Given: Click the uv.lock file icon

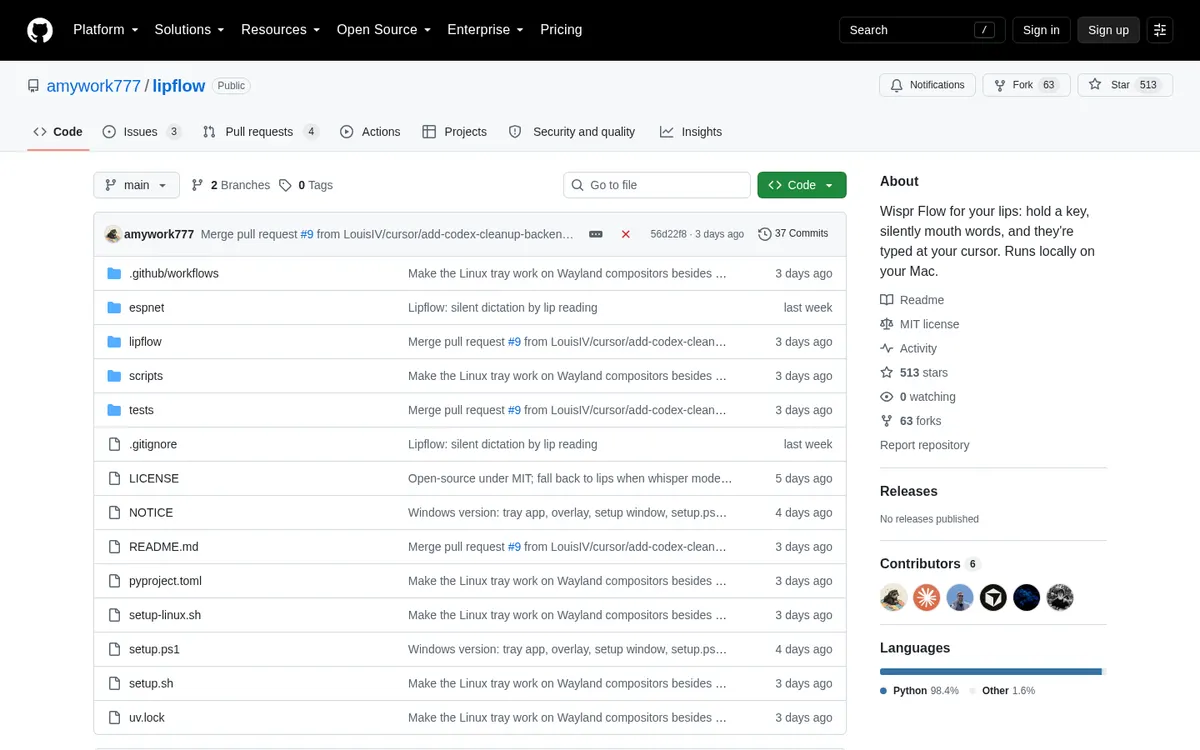Looking at the screenshot, I should 114,717.
